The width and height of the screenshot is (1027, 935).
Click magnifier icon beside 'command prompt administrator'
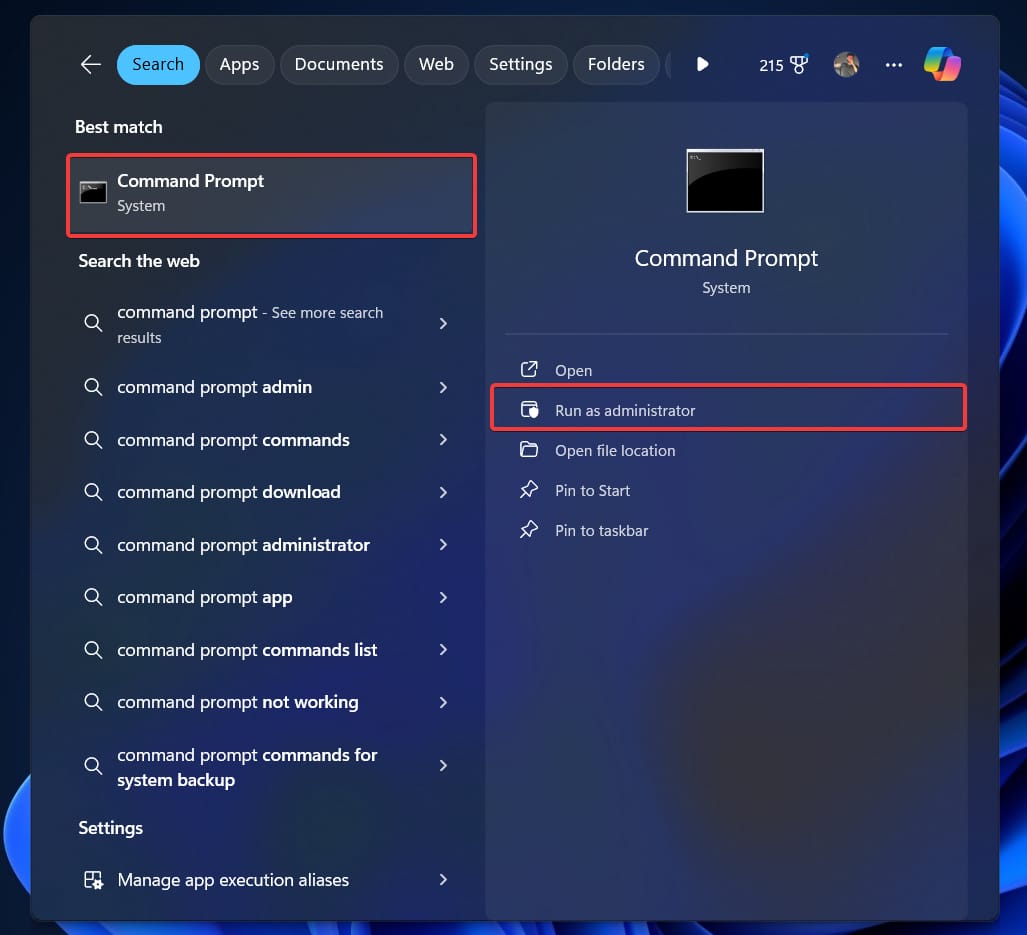93,545
